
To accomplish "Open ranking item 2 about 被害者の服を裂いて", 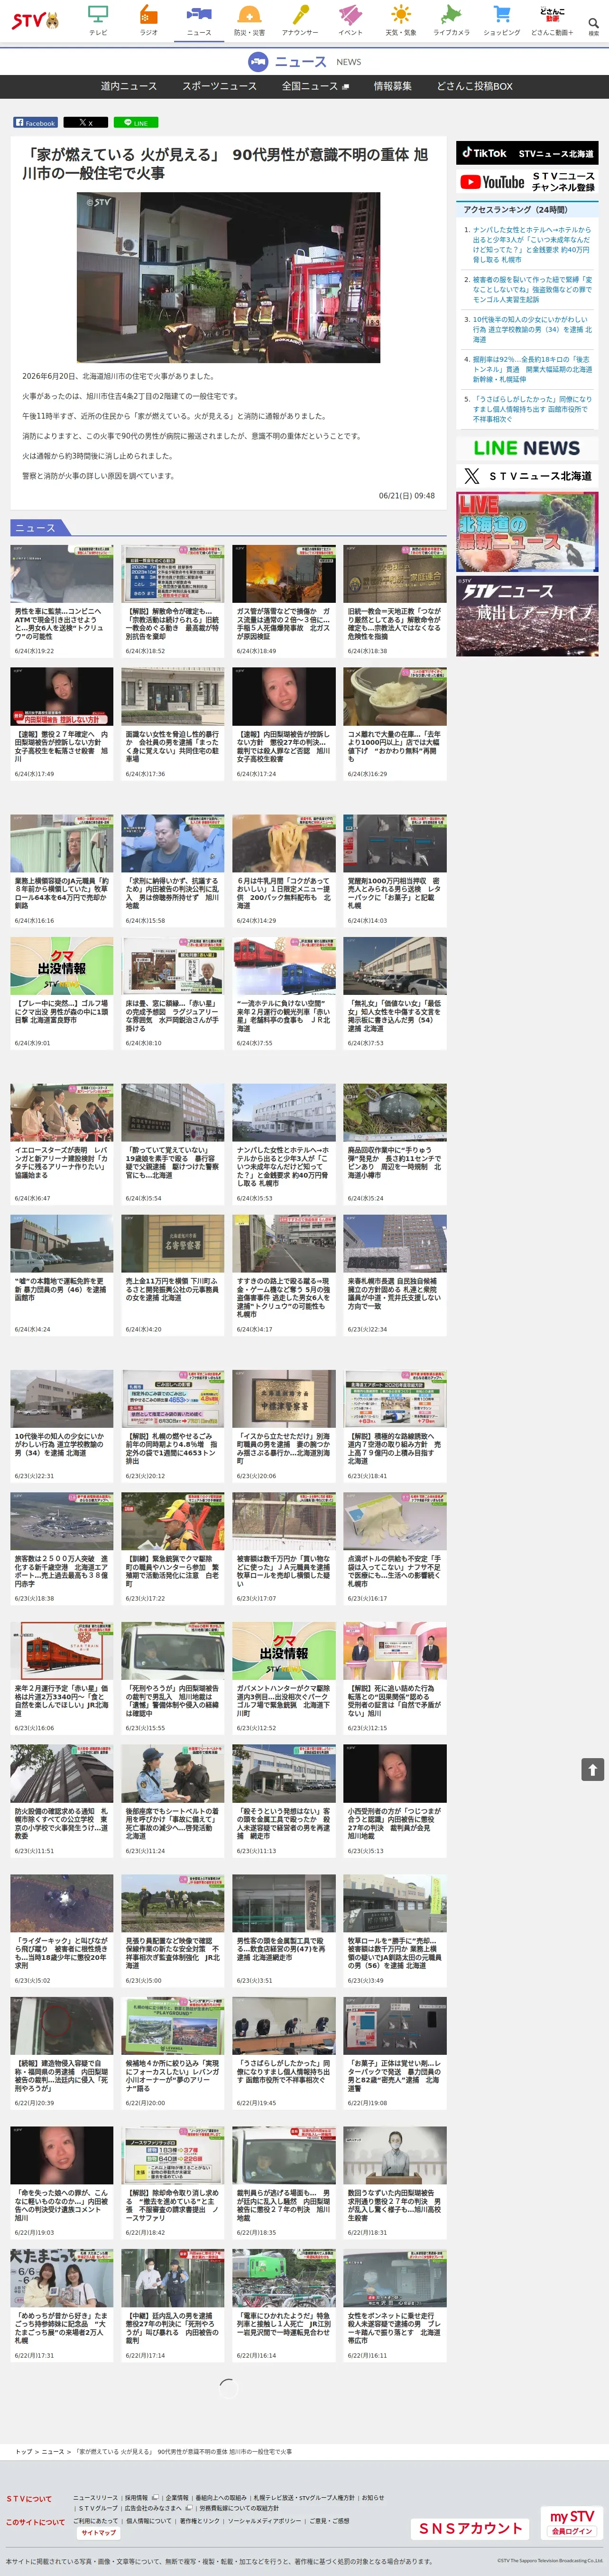I will coord(532,289).
